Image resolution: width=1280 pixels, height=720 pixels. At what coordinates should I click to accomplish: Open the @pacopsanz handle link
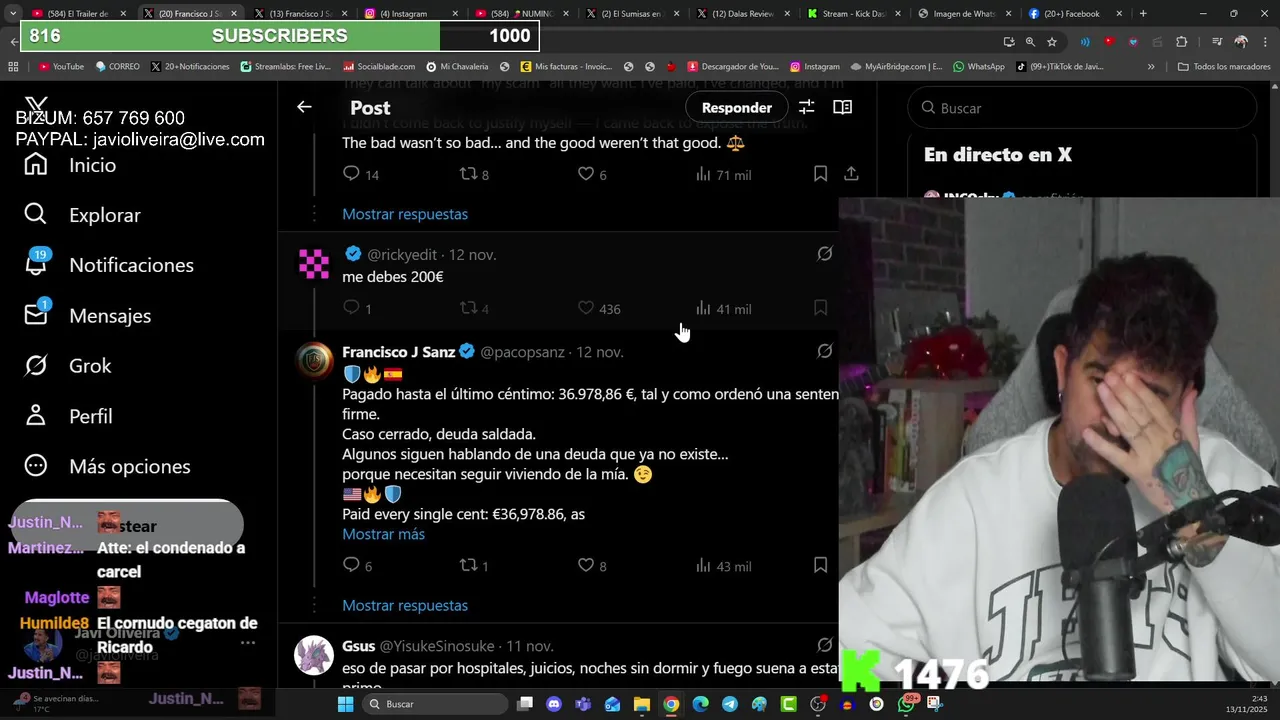click(522, 352)
